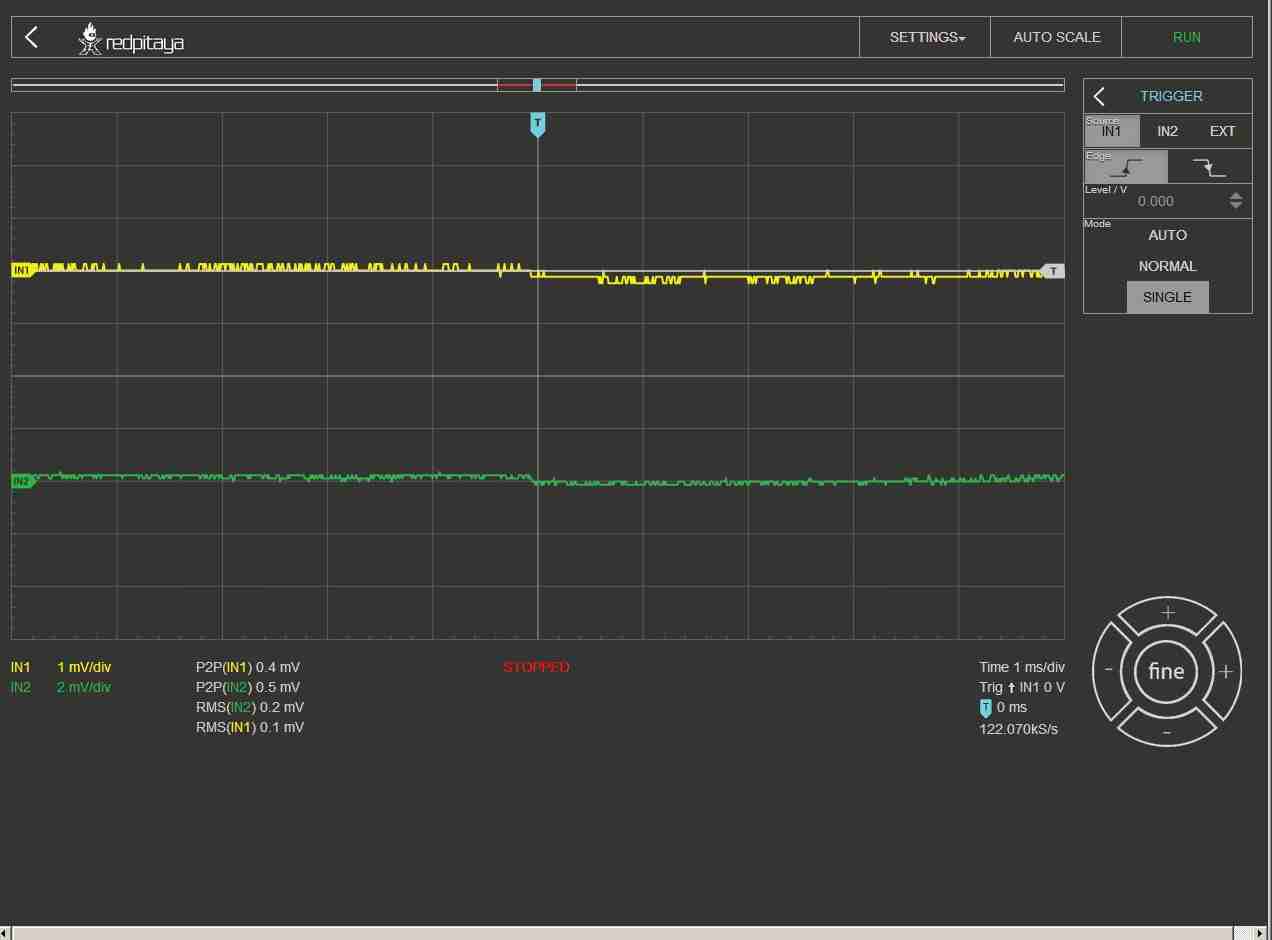
Task: Switch trigger mode to NORMAL
Action: (1167, 266)
